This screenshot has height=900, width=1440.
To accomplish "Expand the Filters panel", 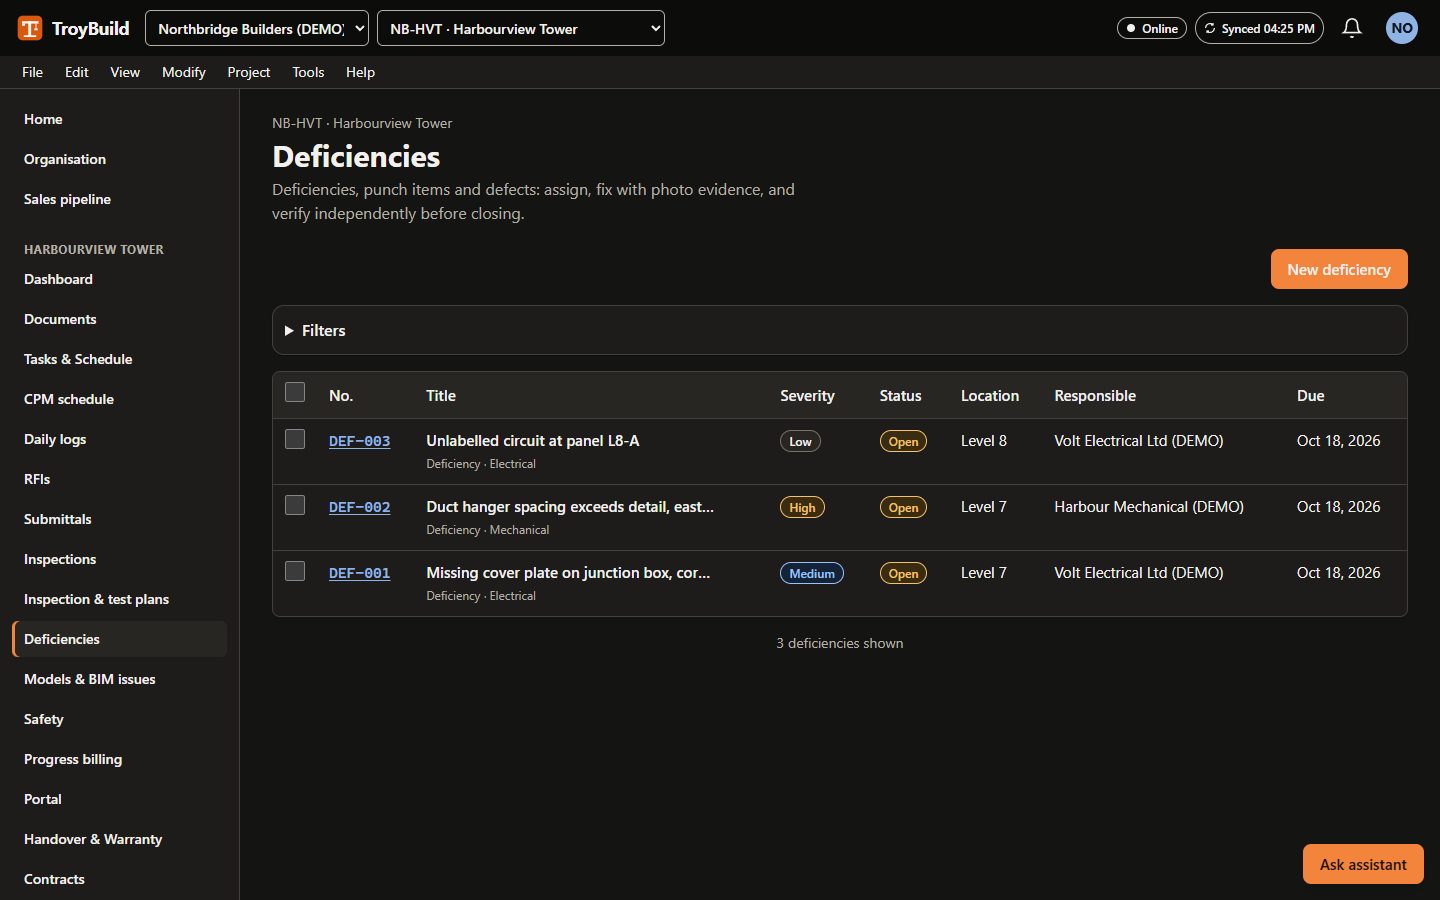I will pos(840,330).
